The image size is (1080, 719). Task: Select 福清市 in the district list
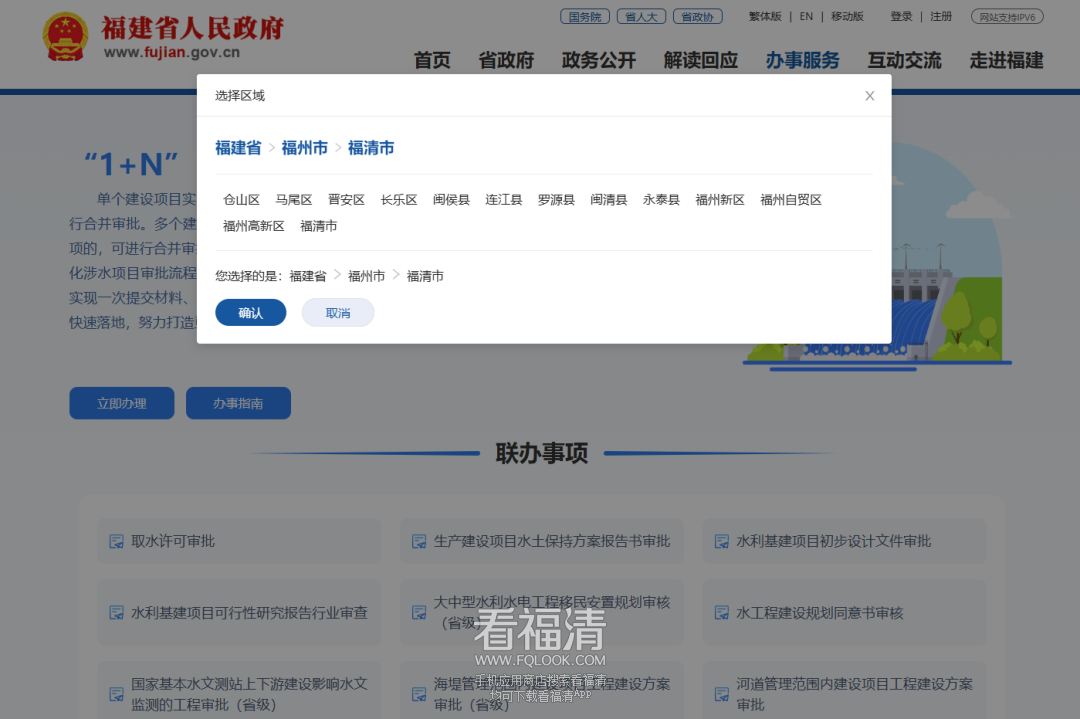[x=319, y=226]
